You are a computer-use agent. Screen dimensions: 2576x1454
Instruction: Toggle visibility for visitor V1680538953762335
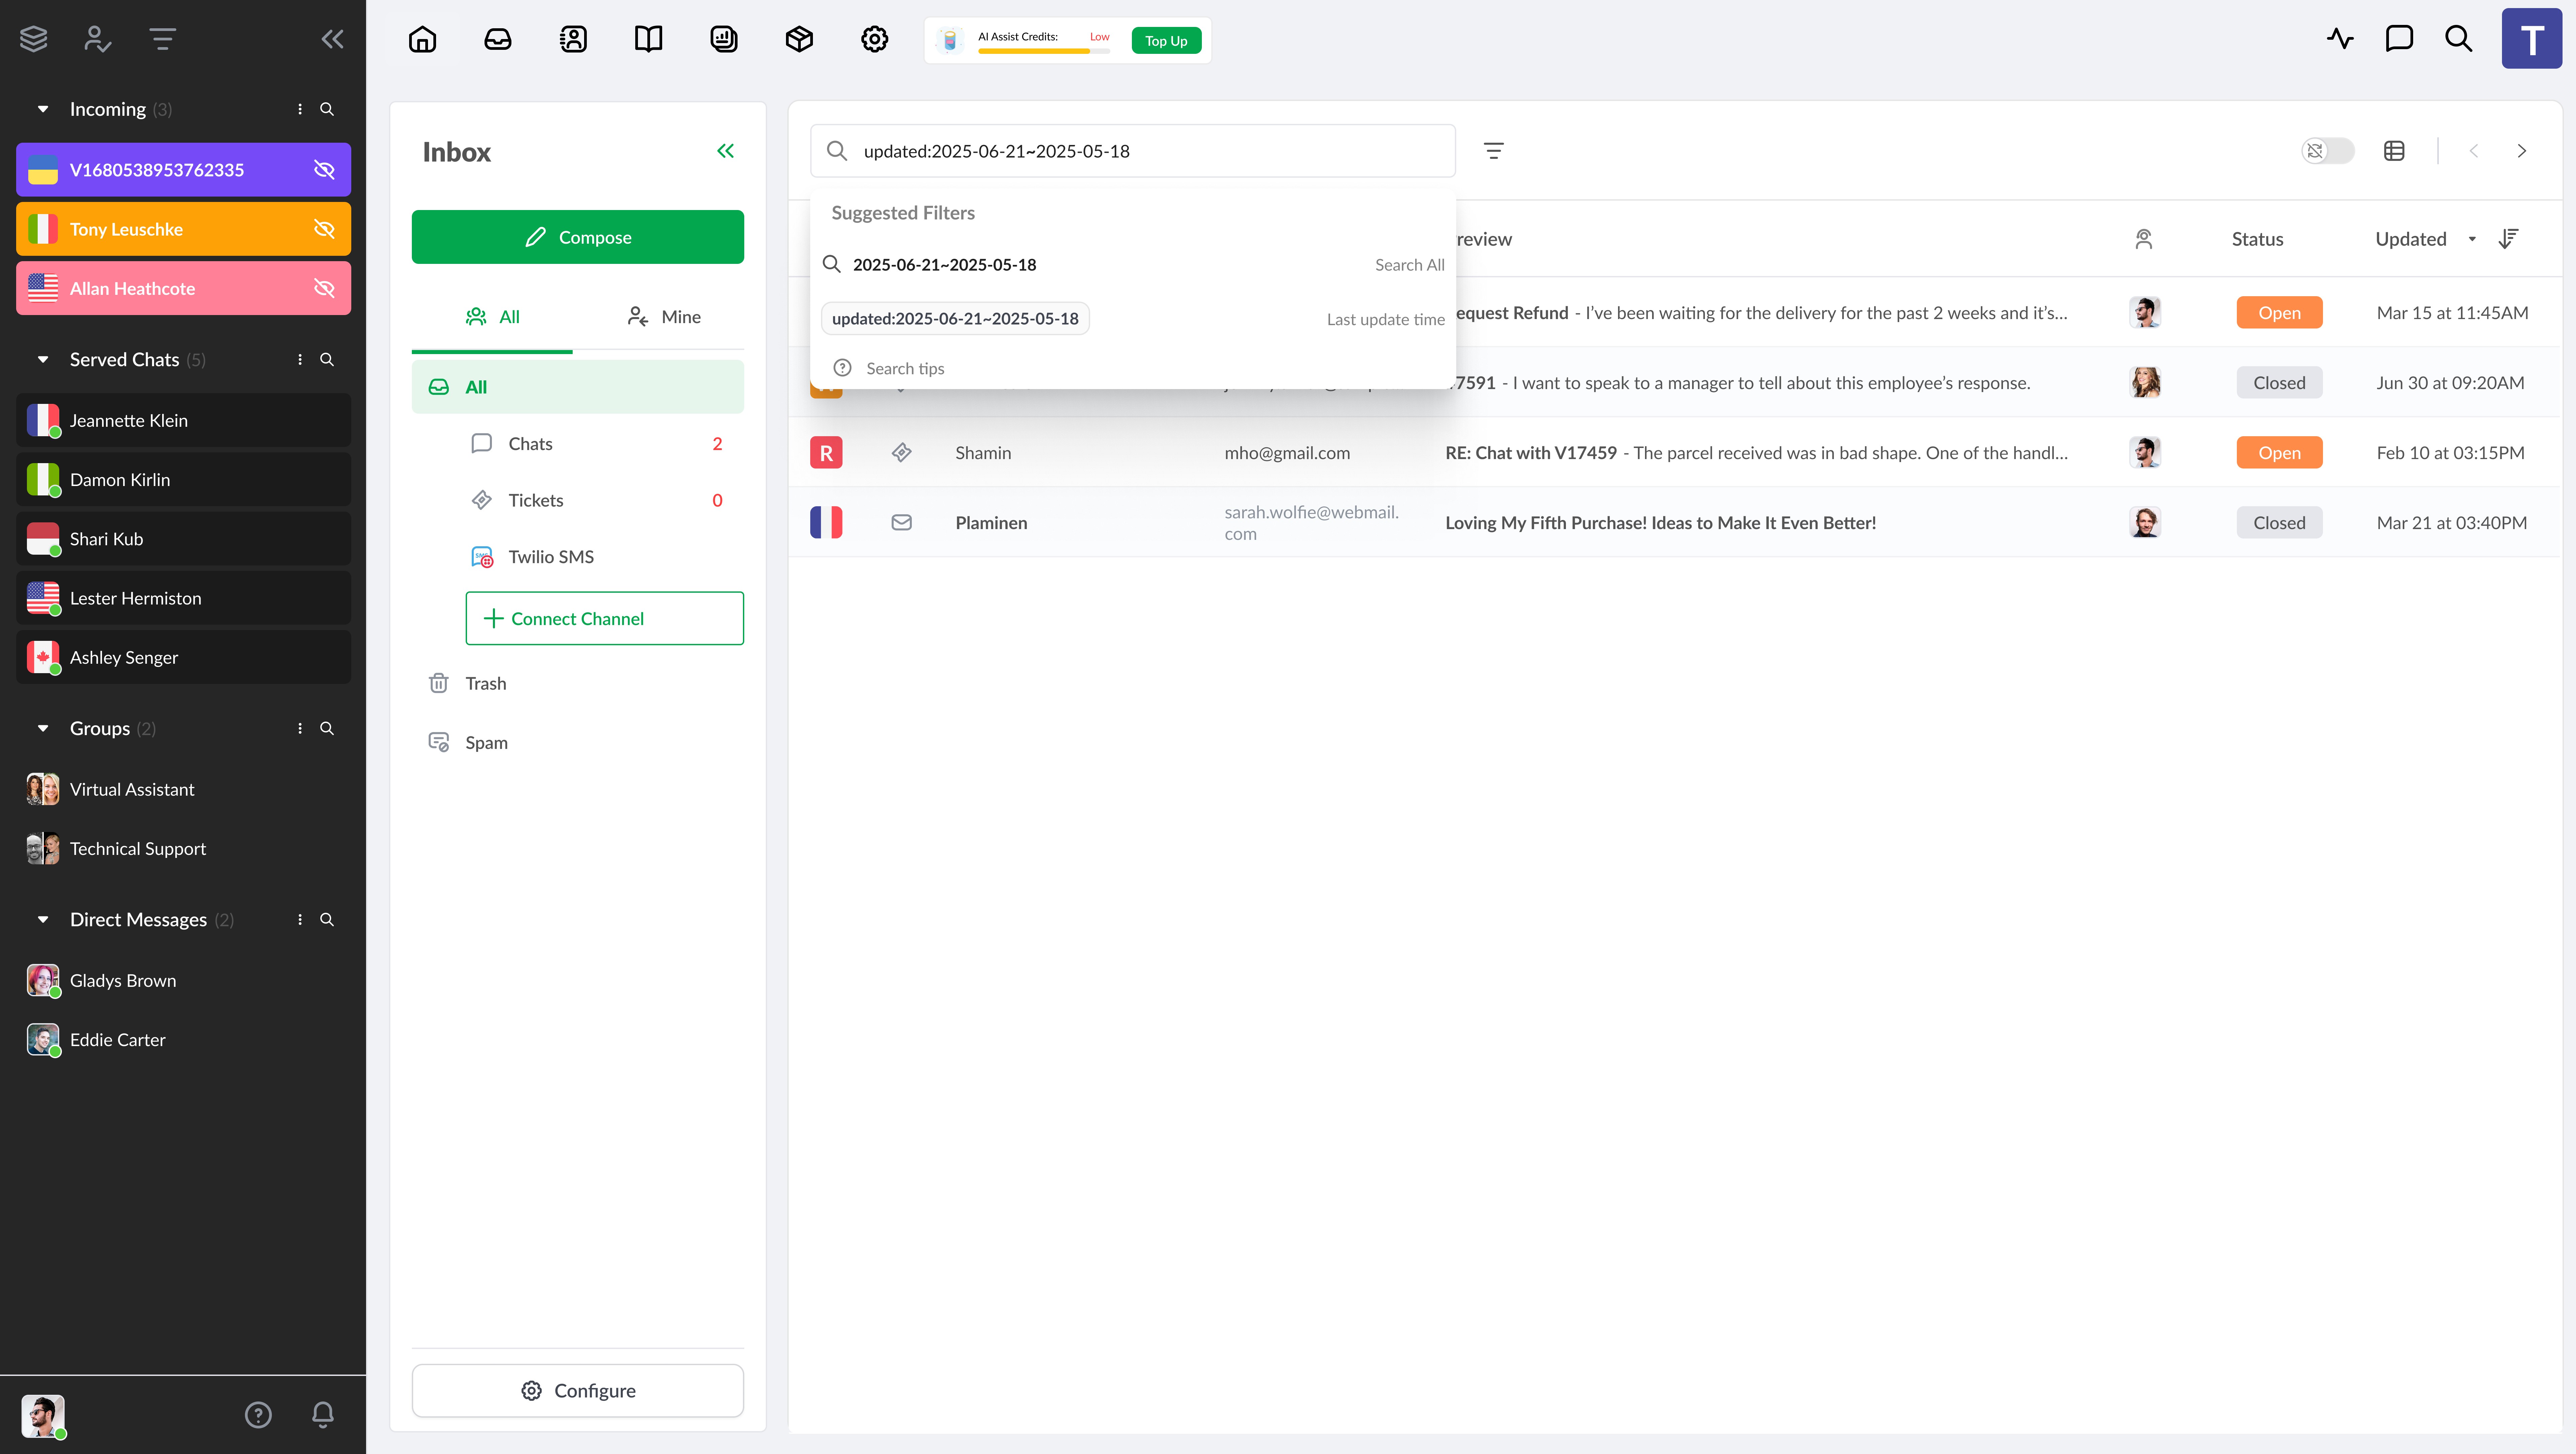coord(324,170)
